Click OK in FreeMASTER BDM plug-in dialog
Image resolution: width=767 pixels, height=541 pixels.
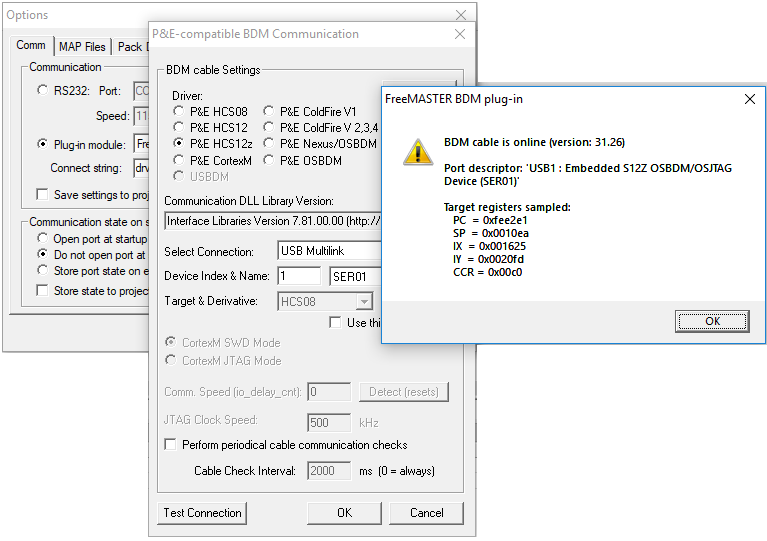tap(712, 321)
